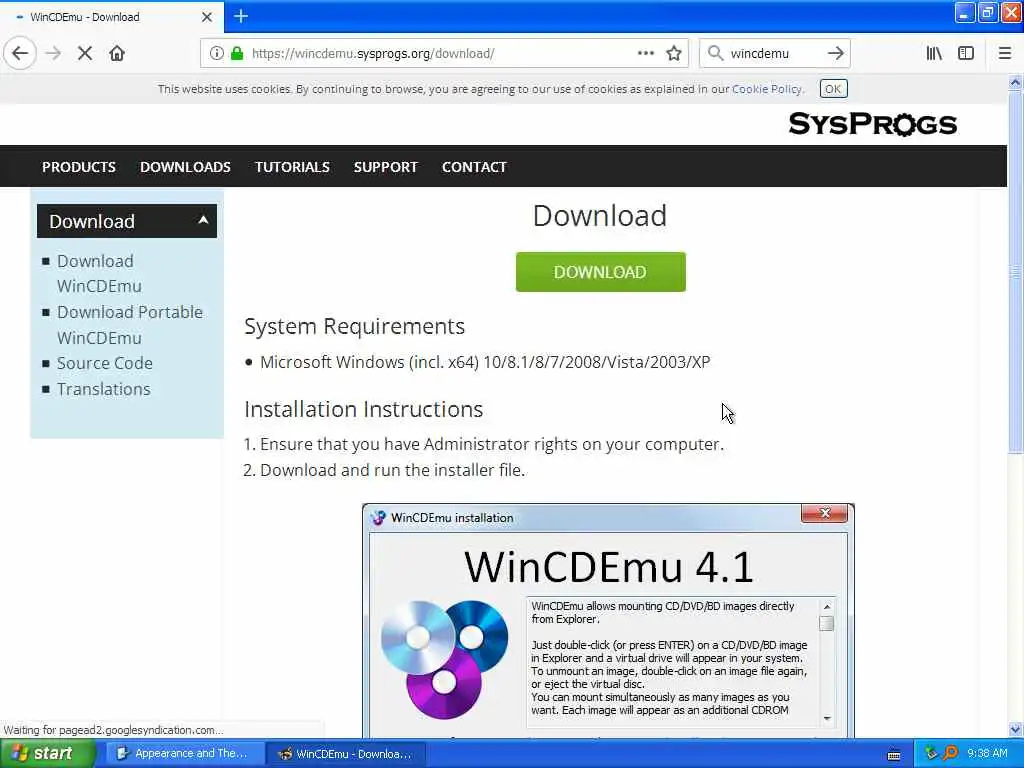Click the language bar keyboard icon in taskbar

(x=894, y=754)
